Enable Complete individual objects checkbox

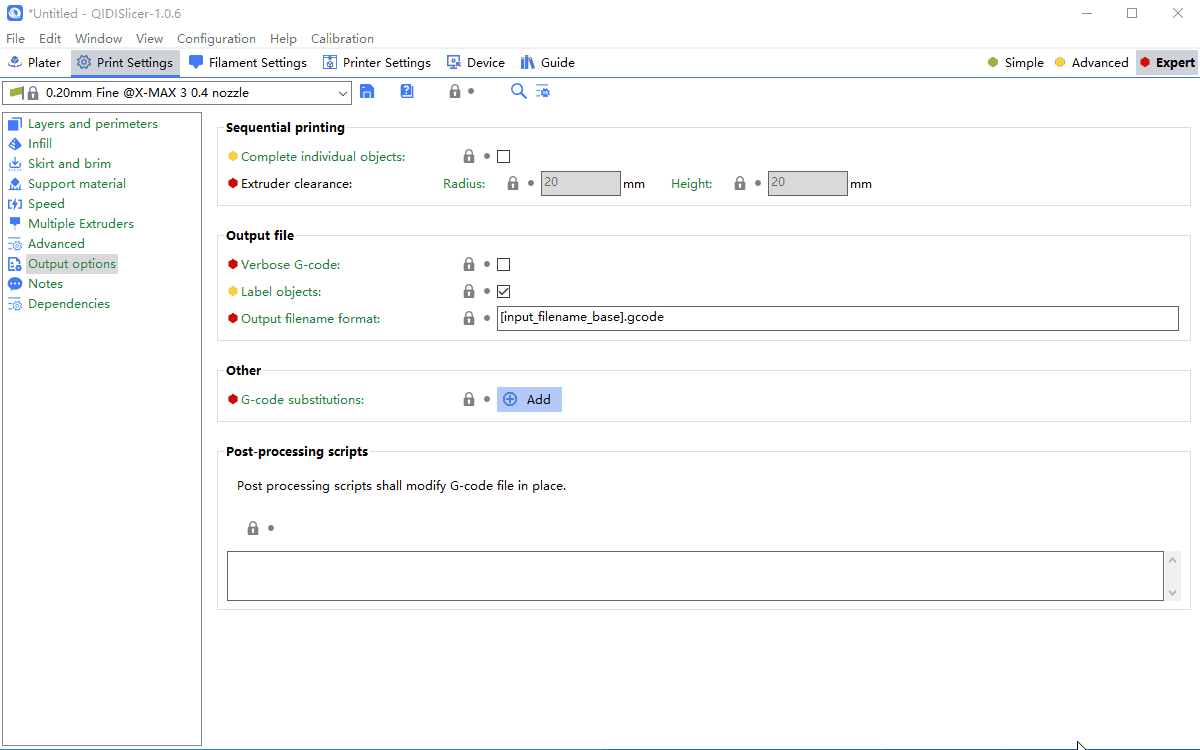click(503, 157)
